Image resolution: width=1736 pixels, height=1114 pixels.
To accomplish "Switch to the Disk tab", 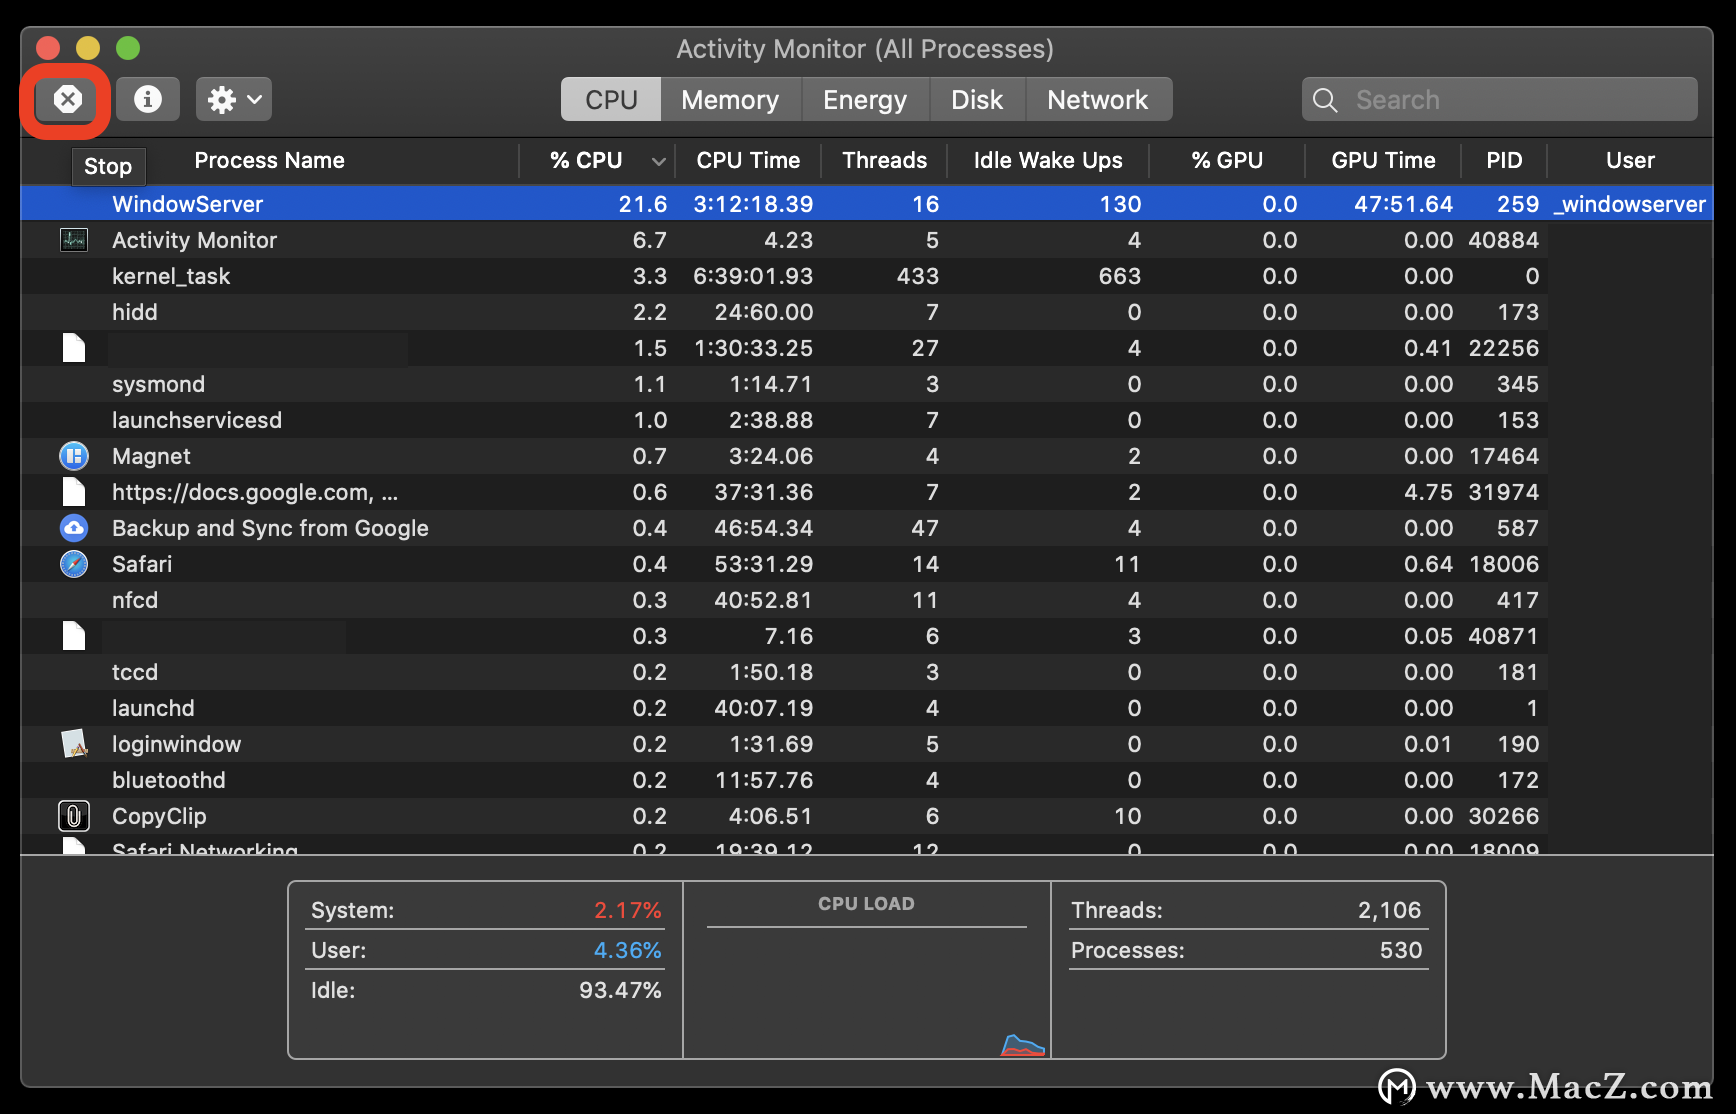I will point(977,99).
